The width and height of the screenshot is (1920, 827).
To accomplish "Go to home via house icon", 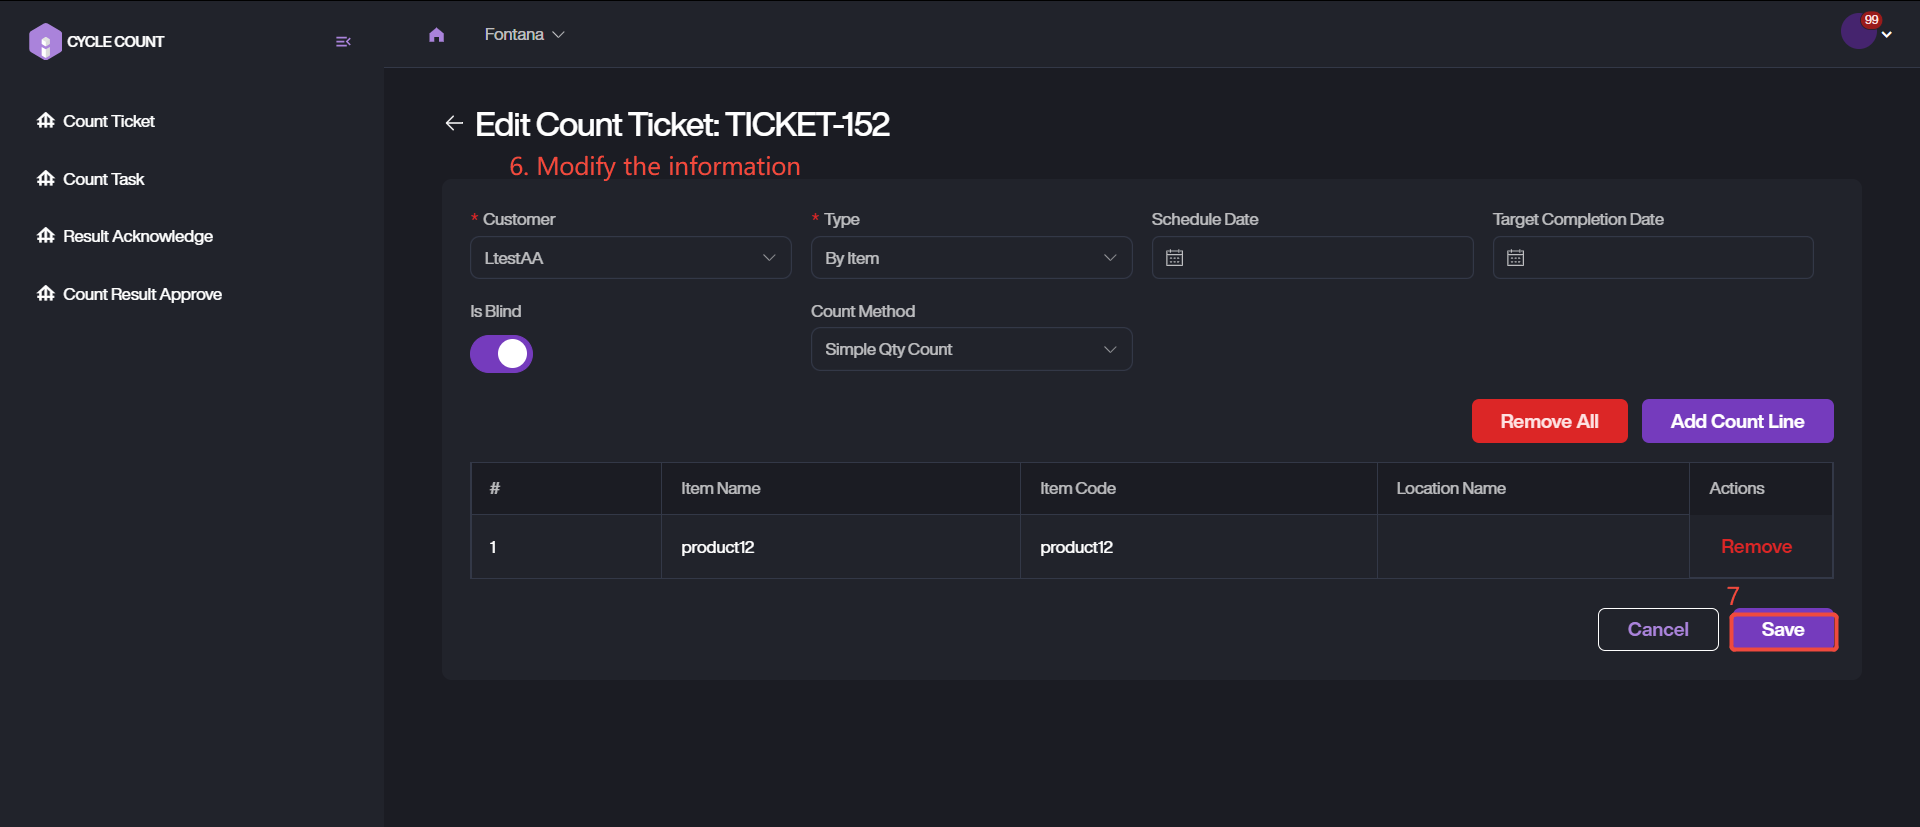I will [436, 35].
